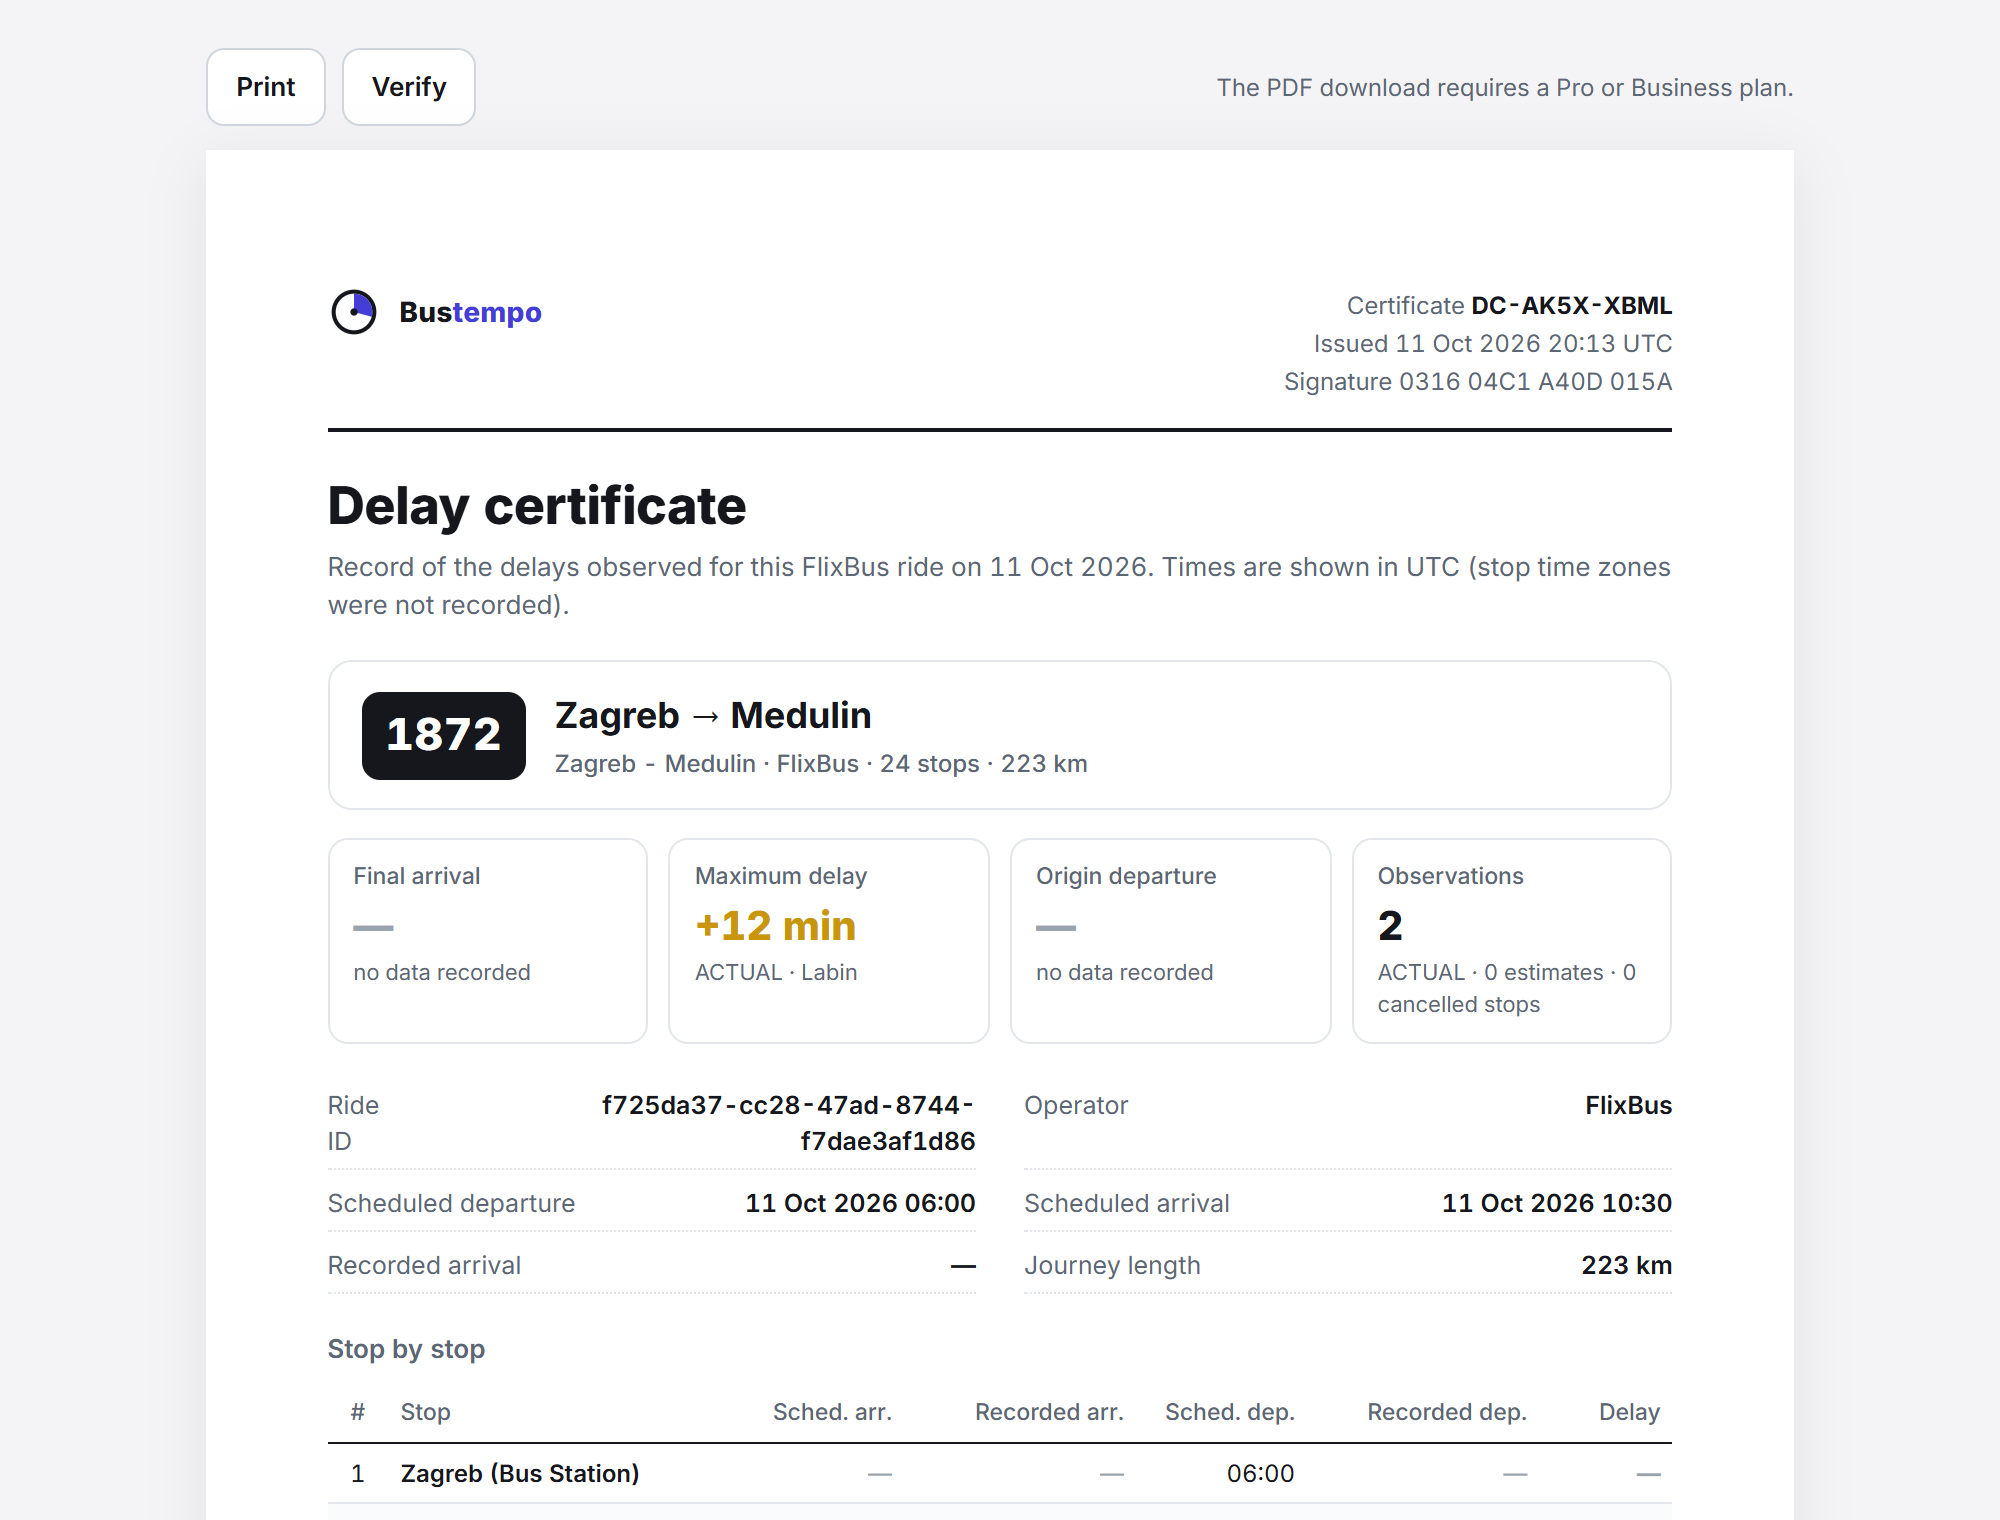The image size is (2000, 1520).
Task: Click the Recorded arrival label
Action: [x=424, y=1265]
